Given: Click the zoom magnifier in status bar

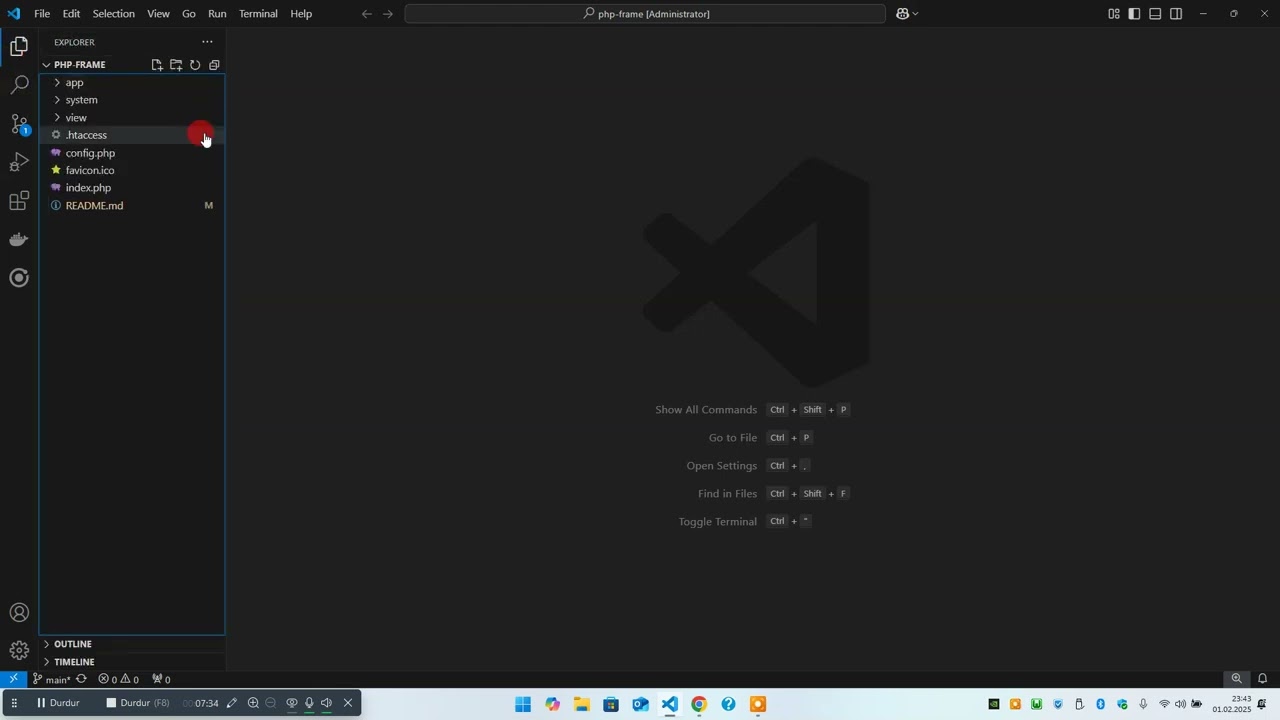Looking at the screenshot, I should click(x=1237, y=679).
